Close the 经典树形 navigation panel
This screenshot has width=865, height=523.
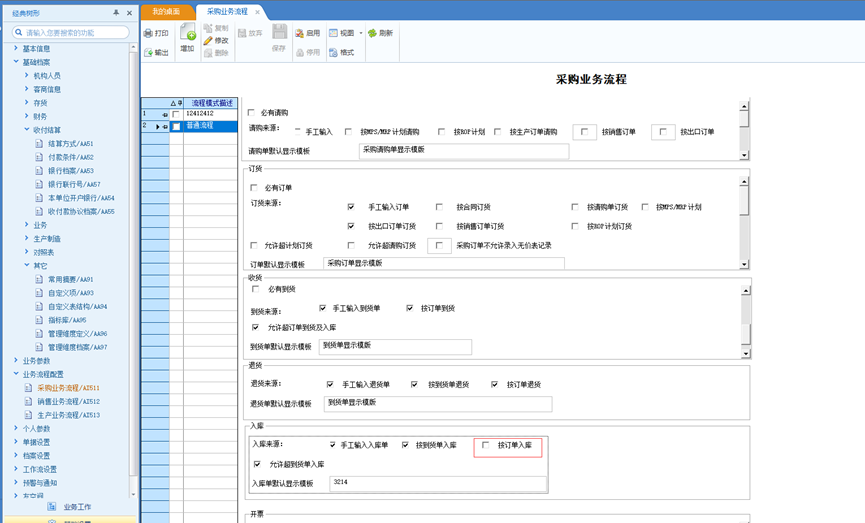[x=129, y=13]
